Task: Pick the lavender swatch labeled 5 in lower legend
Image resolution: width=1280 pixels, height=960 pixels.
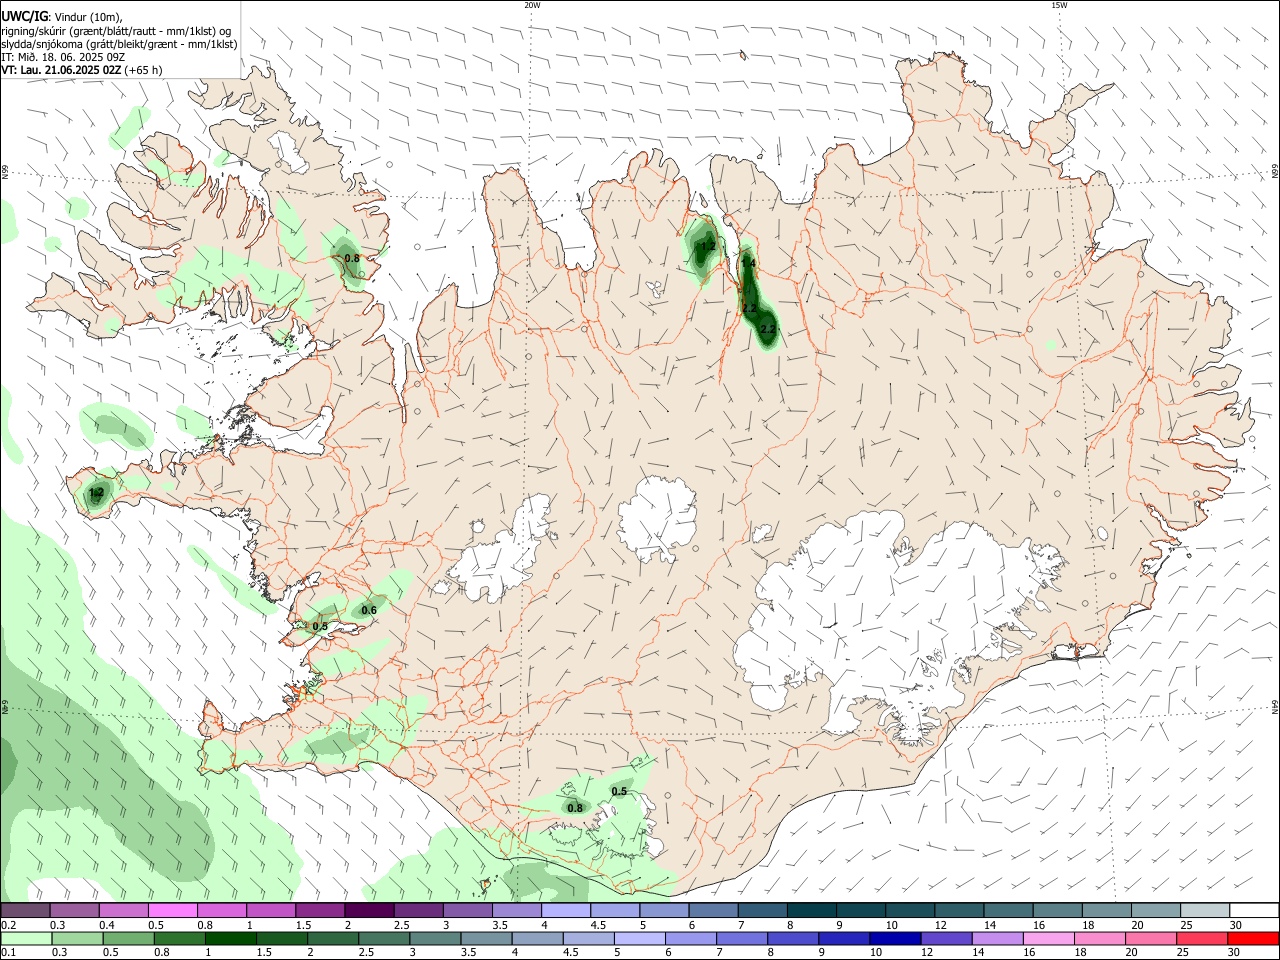Action: [639, 939]
